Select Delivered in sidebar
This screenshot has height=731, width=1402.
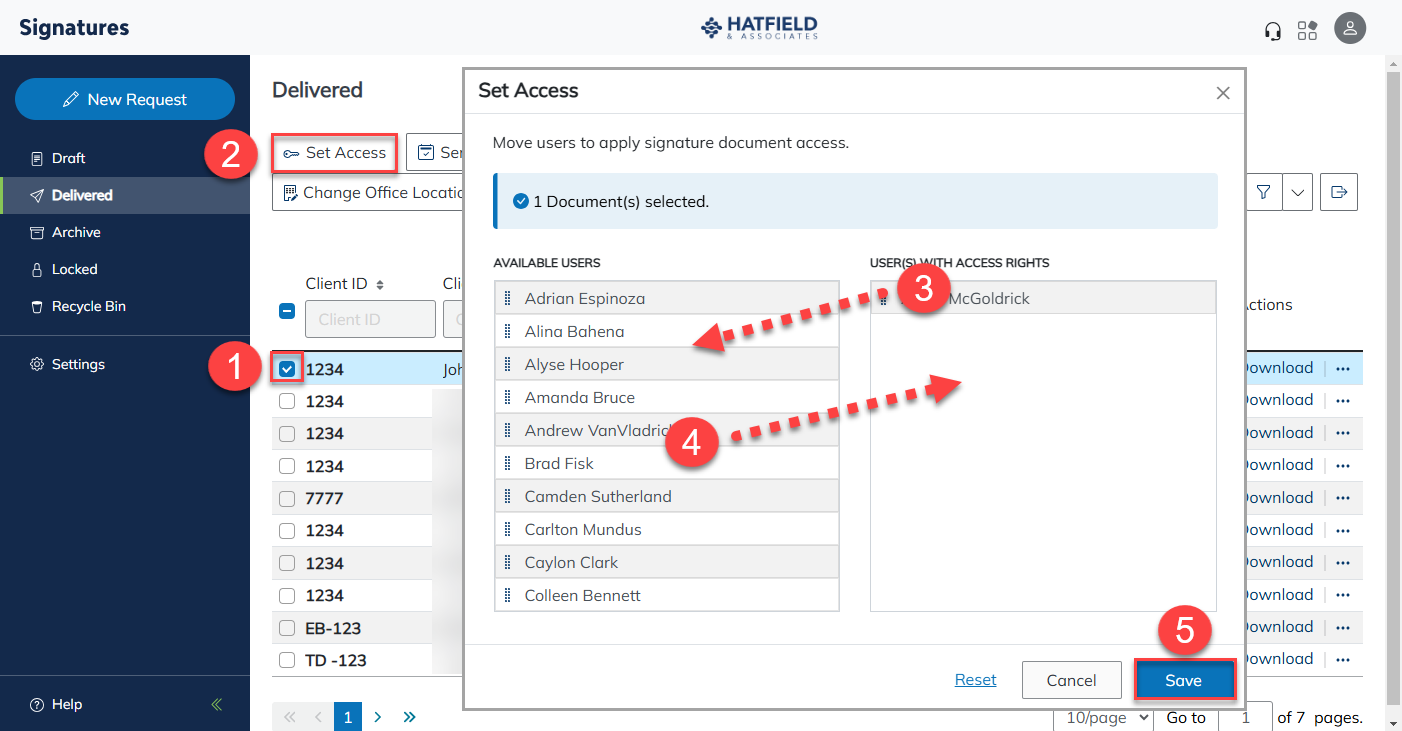point(125,195)
